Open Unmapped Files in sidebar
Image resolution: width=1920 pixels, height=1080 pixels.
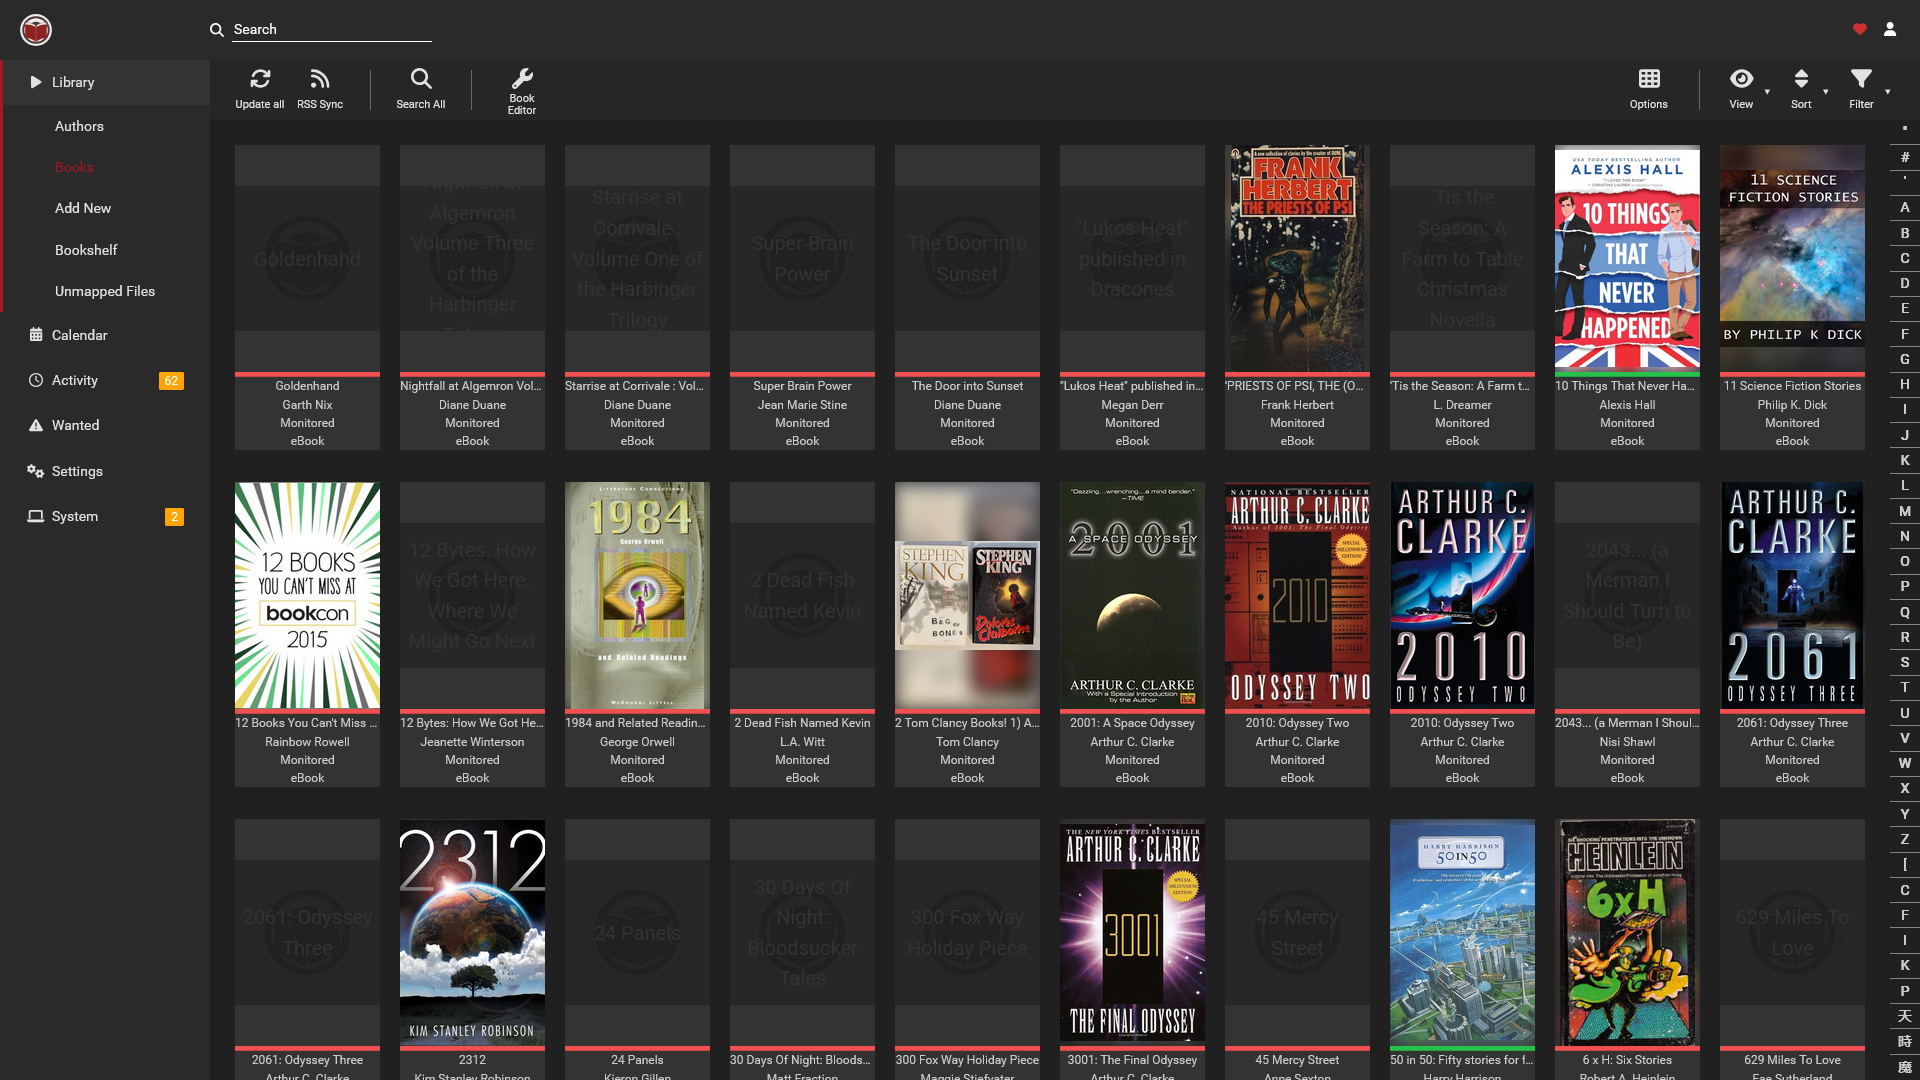tap(105, 291)
